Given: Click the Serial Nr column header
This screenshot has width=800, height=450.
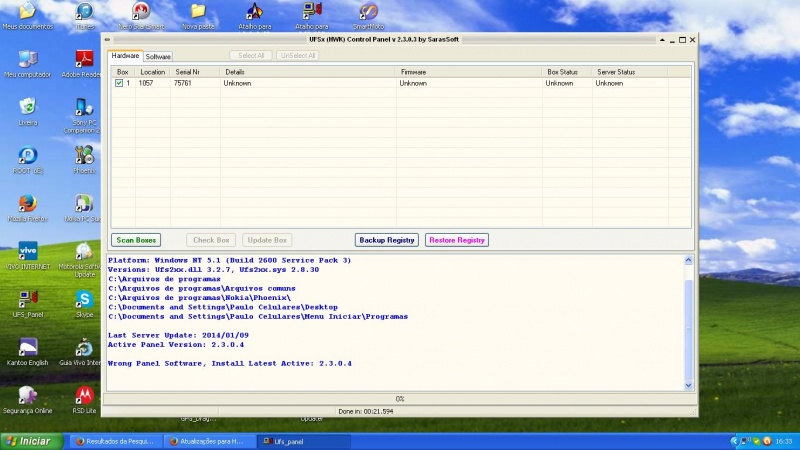Looking at the screenshot, I should coord(195,72).
